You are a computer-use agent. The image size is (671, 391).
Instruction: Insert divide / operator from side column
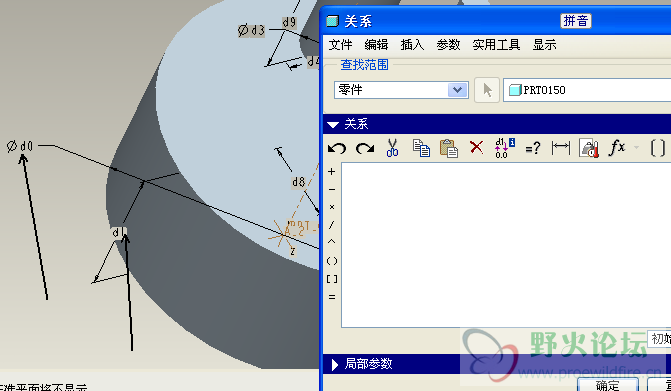[332, 225]
